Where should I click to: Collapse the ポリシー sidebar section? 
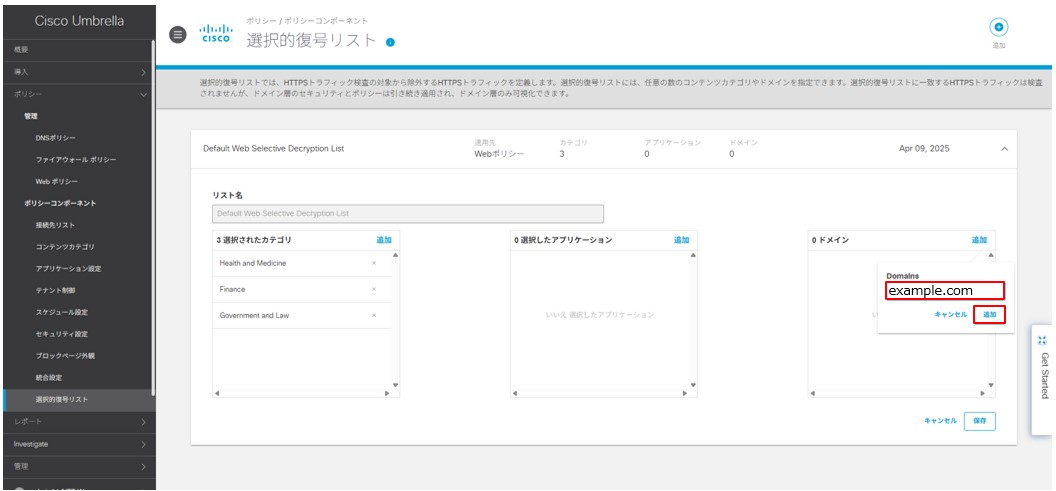pyautogui.click(x=77, y=94)
